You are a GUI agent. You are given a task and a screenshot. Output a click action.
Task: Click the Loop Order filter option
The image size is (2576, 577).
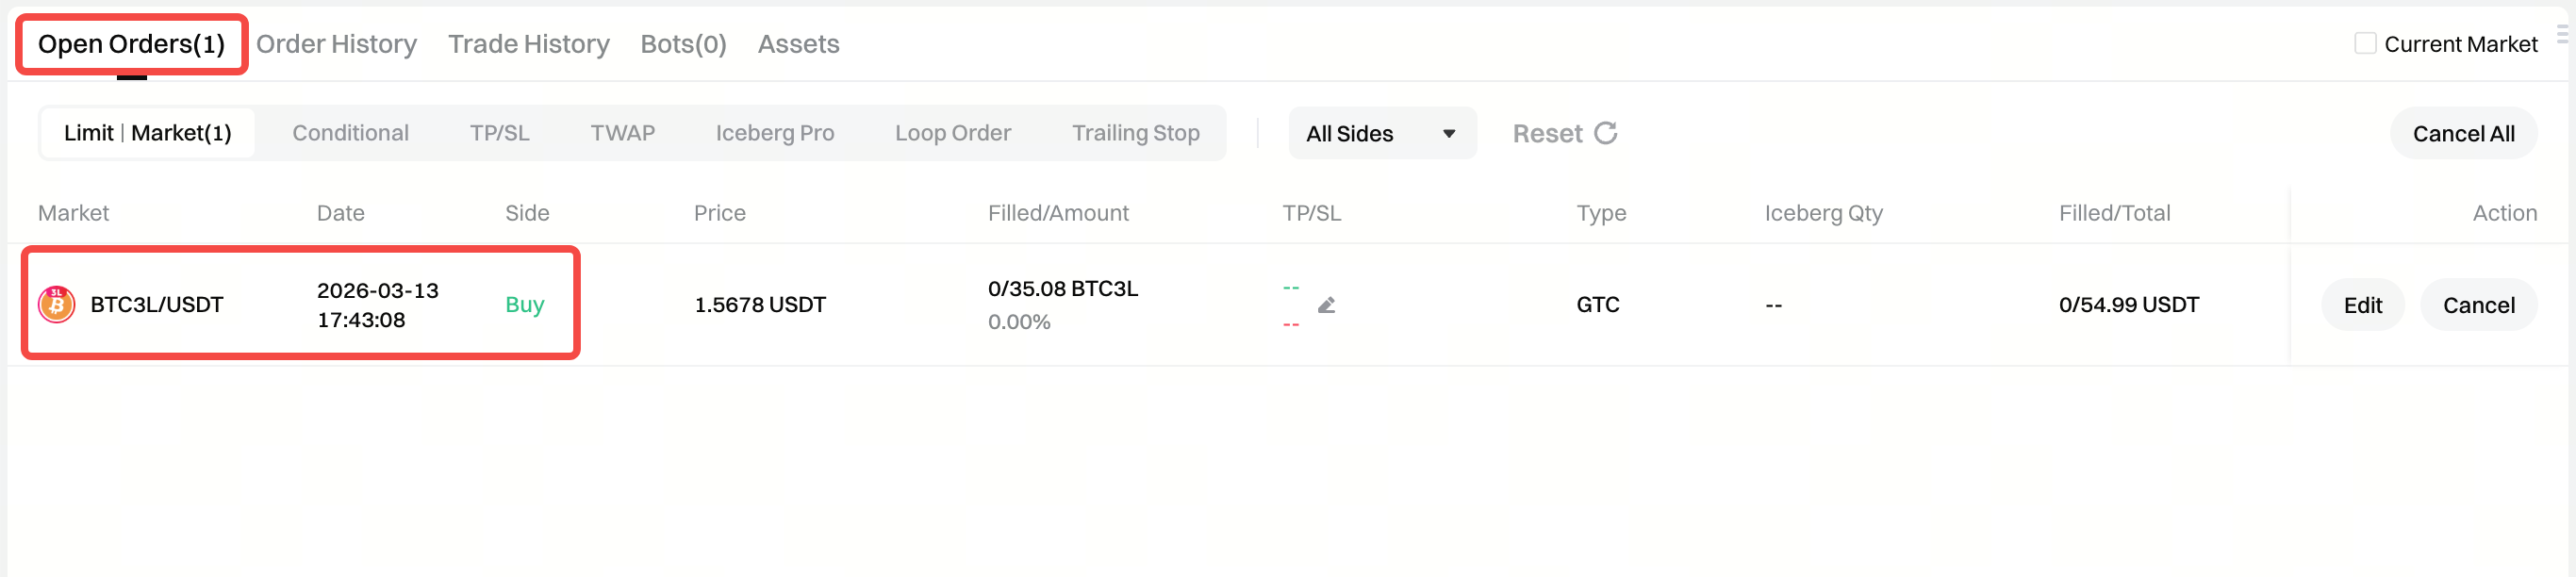[953, 132]
